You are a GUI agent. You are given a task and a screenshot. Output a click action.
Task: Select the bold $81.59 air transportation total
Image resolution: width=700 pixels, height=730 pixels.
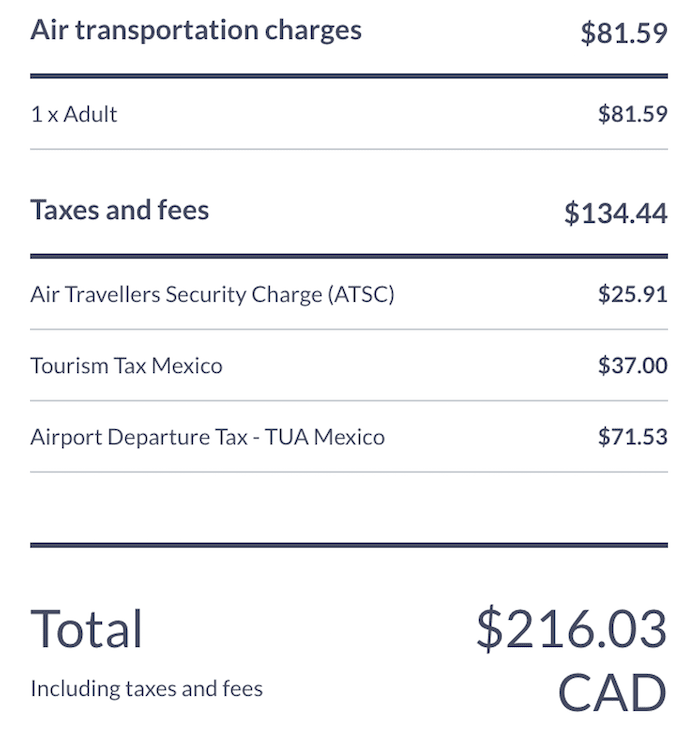[x=624, y=33]
